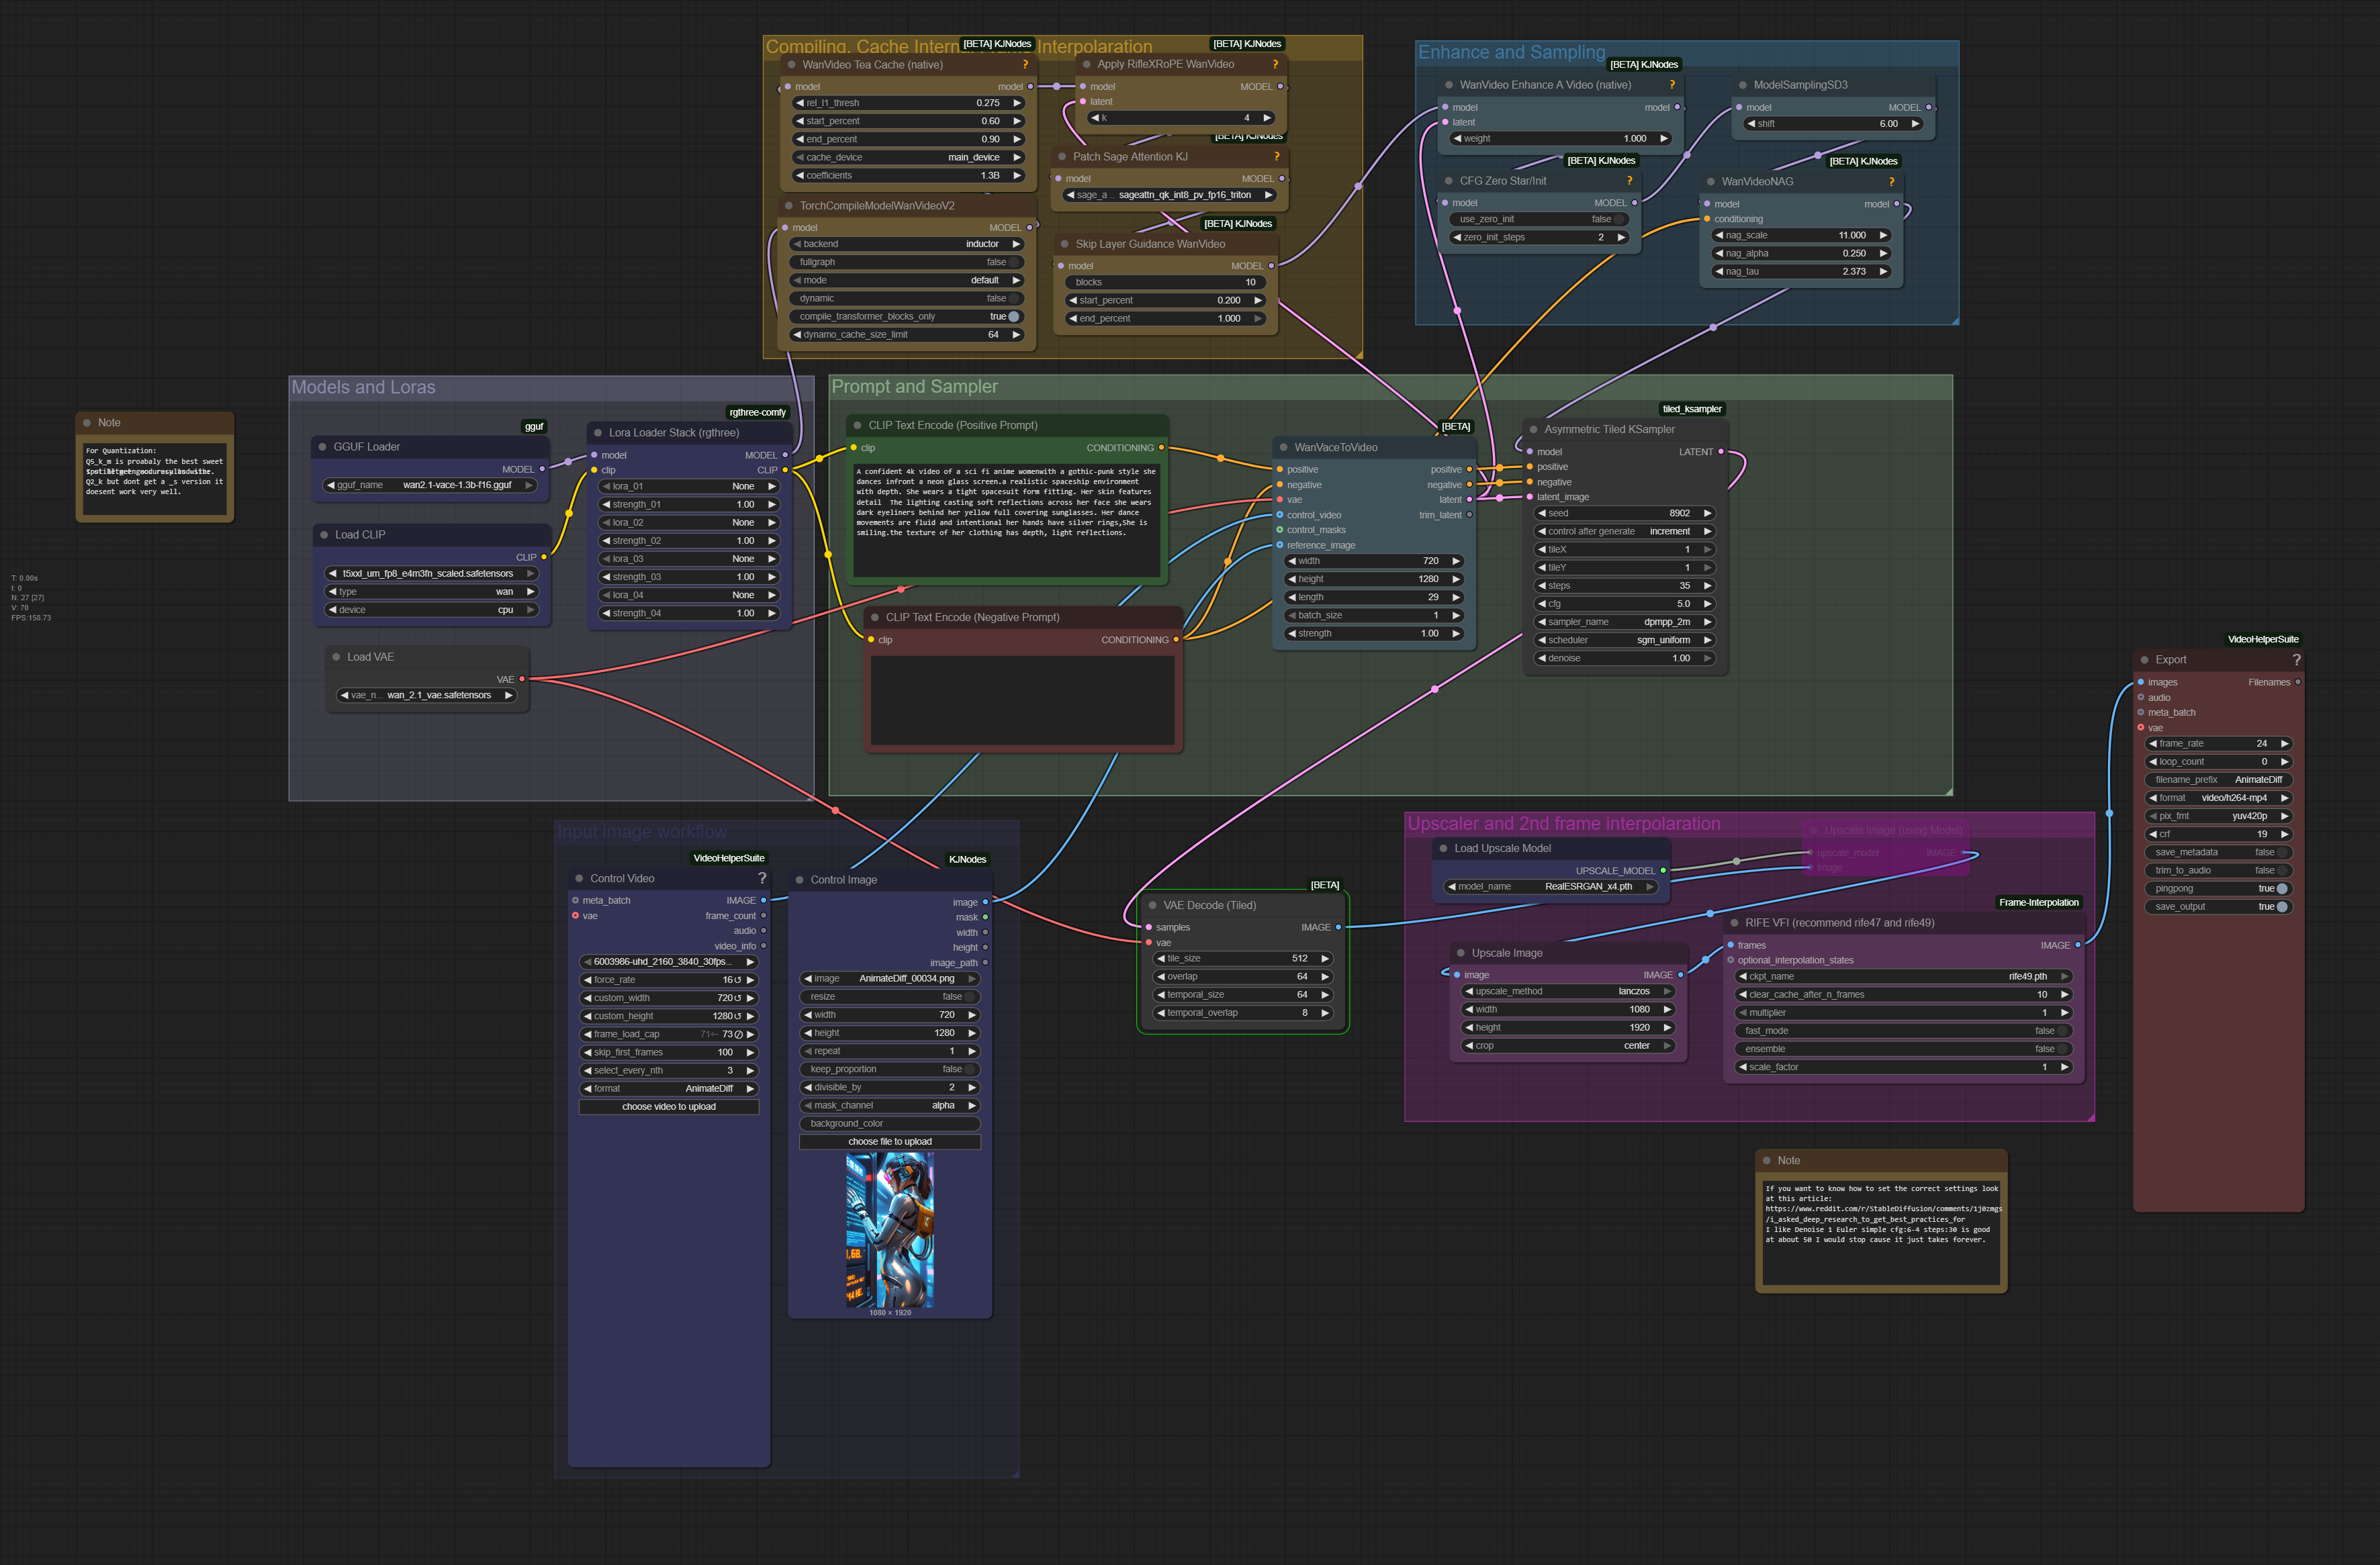Click the denoise slider in KSampler
Screen dimensions: 2380x1565
click(1624, 658)
